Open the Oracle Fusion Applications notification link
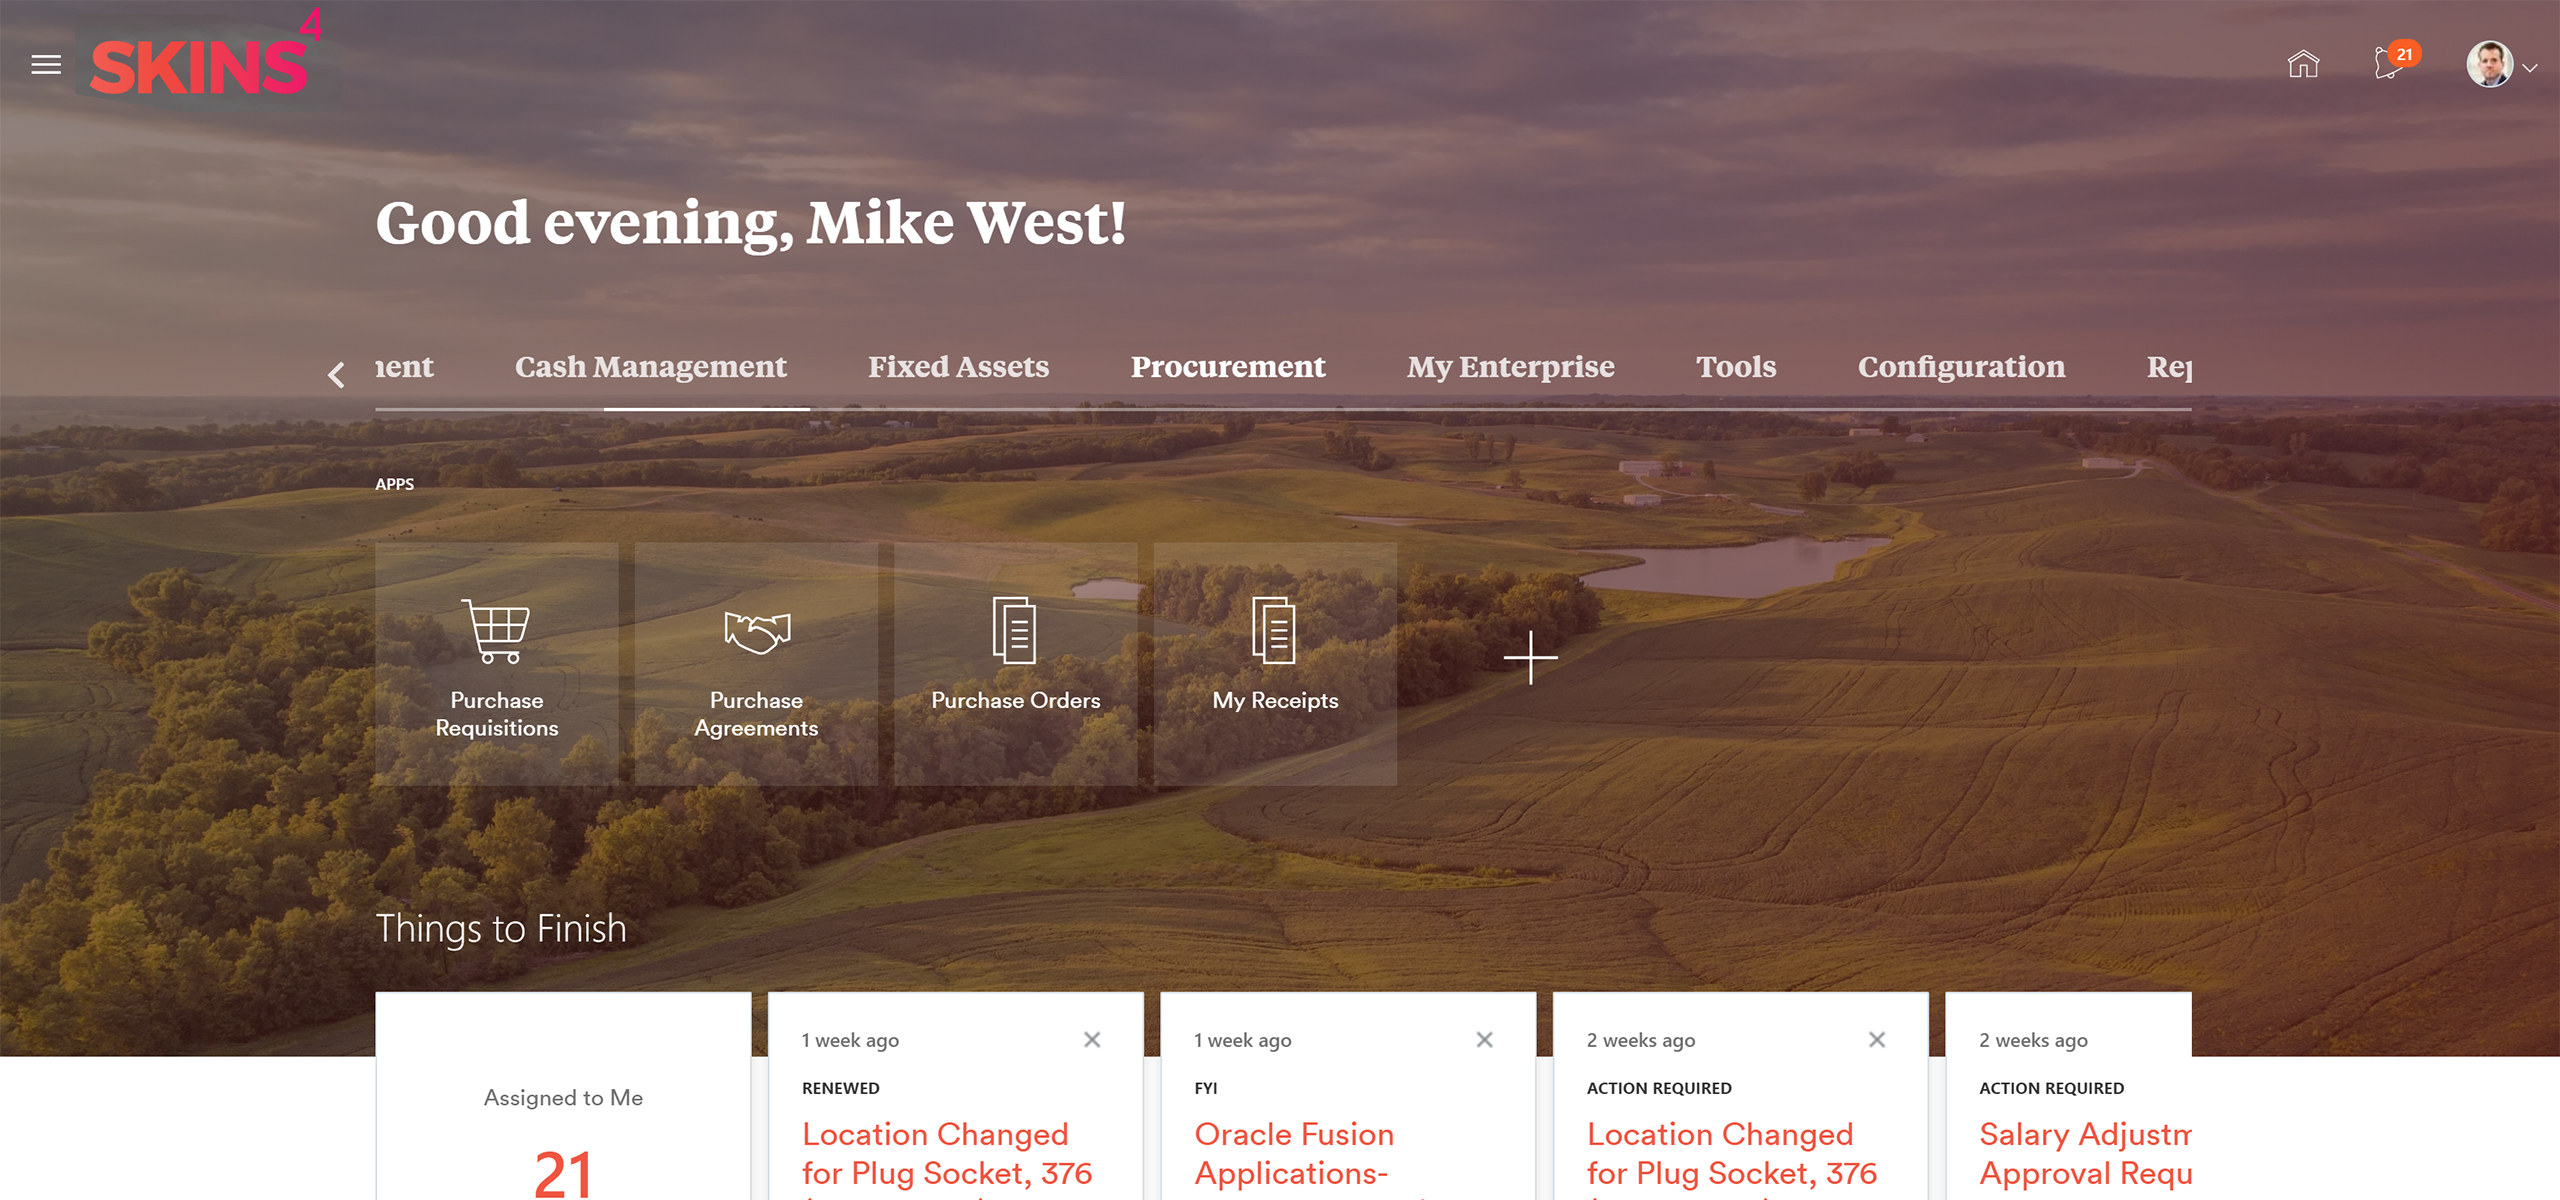This screenshot has width=2560, height=1200. pyautogui.click(x=1294, y=1153)
